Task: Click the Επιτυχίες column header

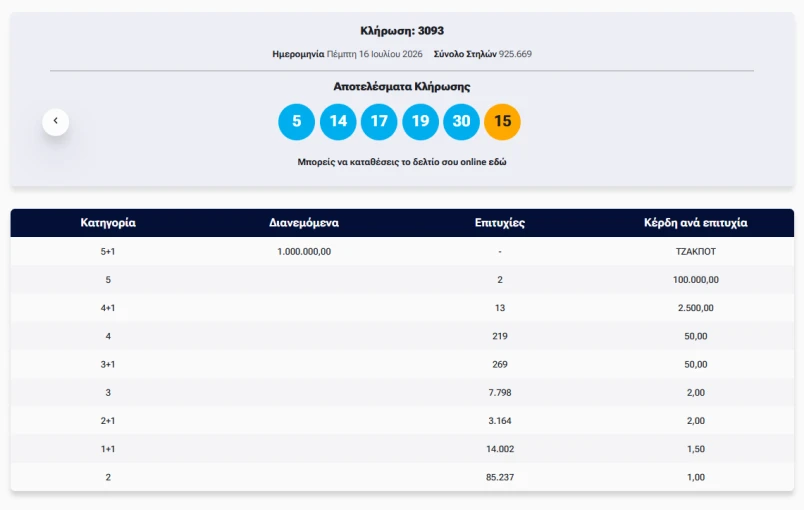Action: tap(500, 222)
